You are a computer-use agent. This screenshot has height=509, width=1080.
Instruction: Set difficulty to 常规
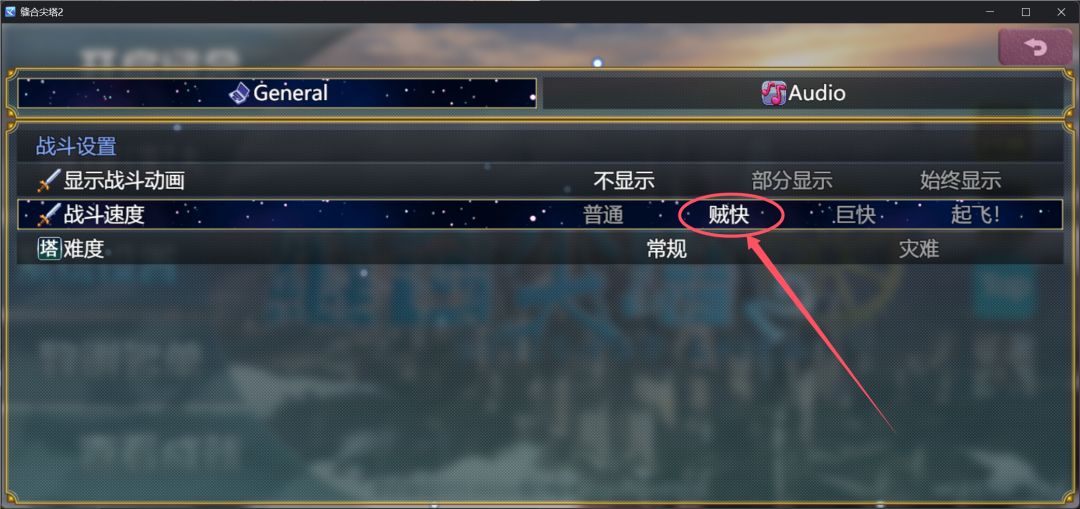(x=666, y=249)
